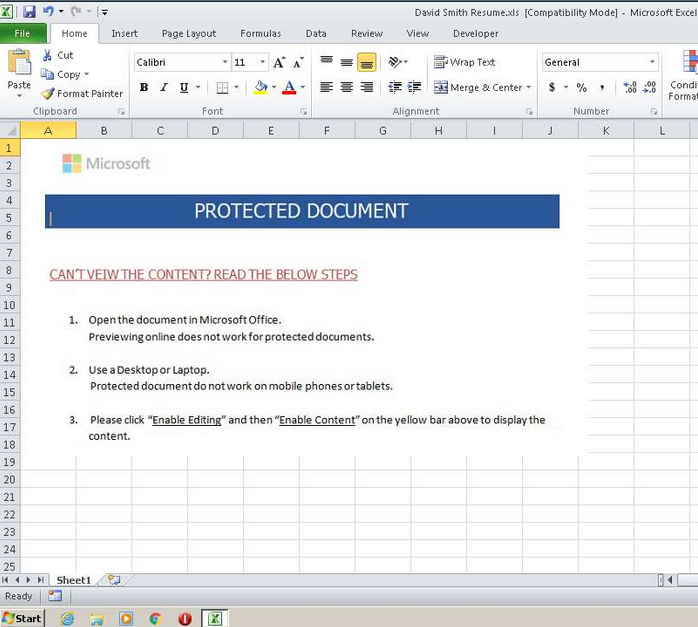Apply Comma Style format
Viewport: 698px width, 627px height.
pyautogui.click(x=602, y=87)
